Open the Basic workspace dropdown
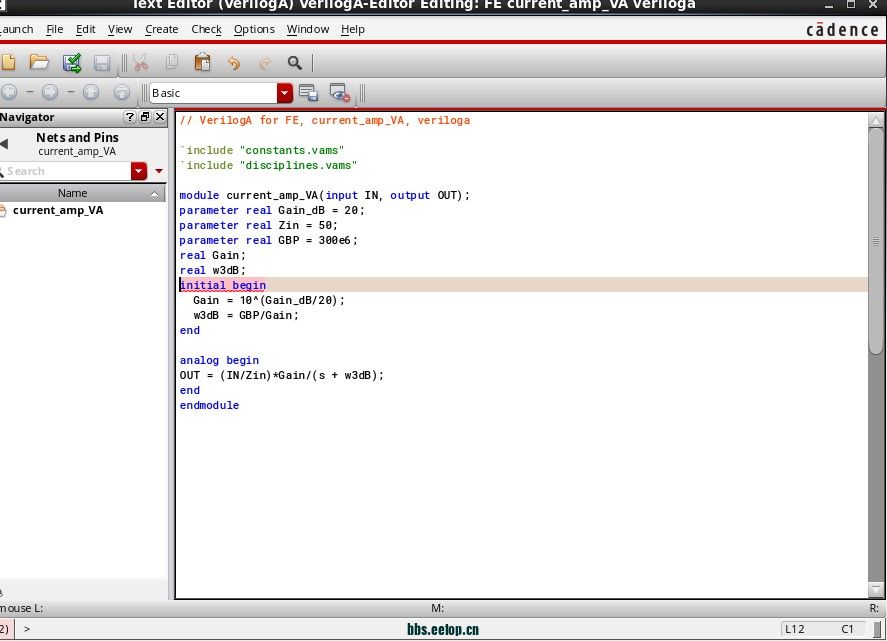Image resolution: width=887 pixels, height=641 pixels. pyautogui.click(x=285, y=93)
